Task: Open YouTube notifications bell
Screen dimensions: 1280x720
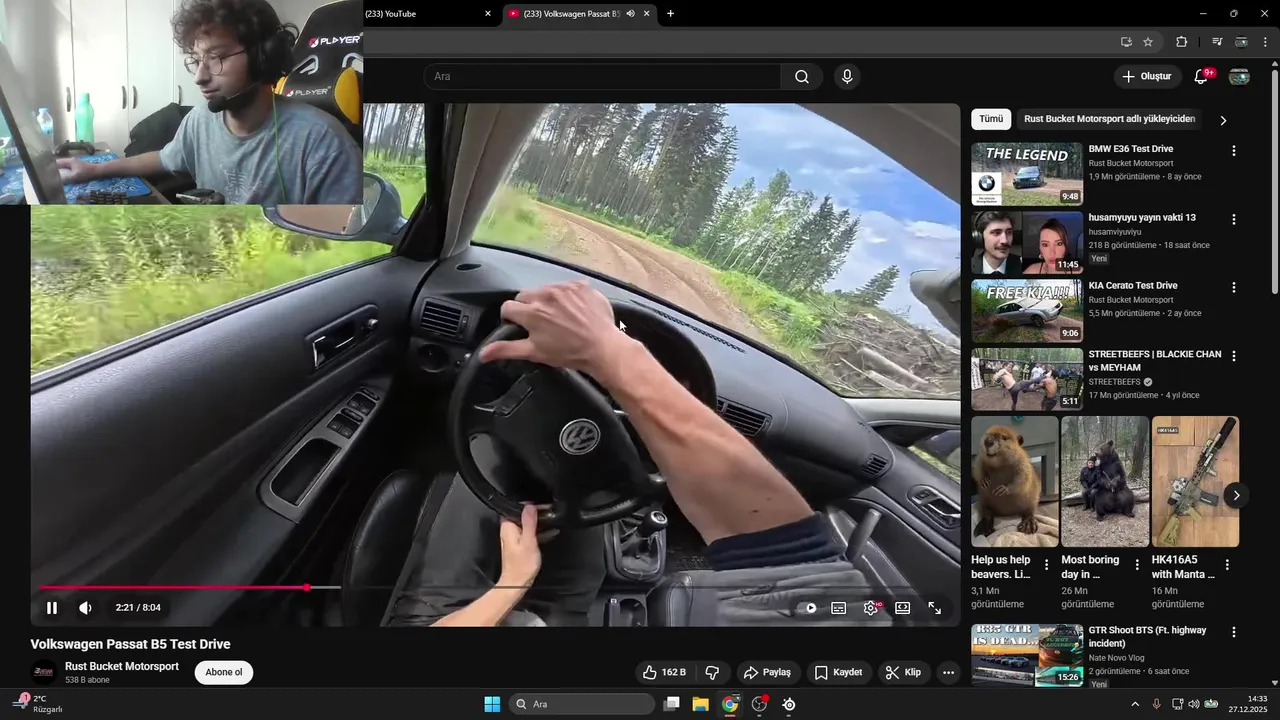Action: tap(1202, 77)
